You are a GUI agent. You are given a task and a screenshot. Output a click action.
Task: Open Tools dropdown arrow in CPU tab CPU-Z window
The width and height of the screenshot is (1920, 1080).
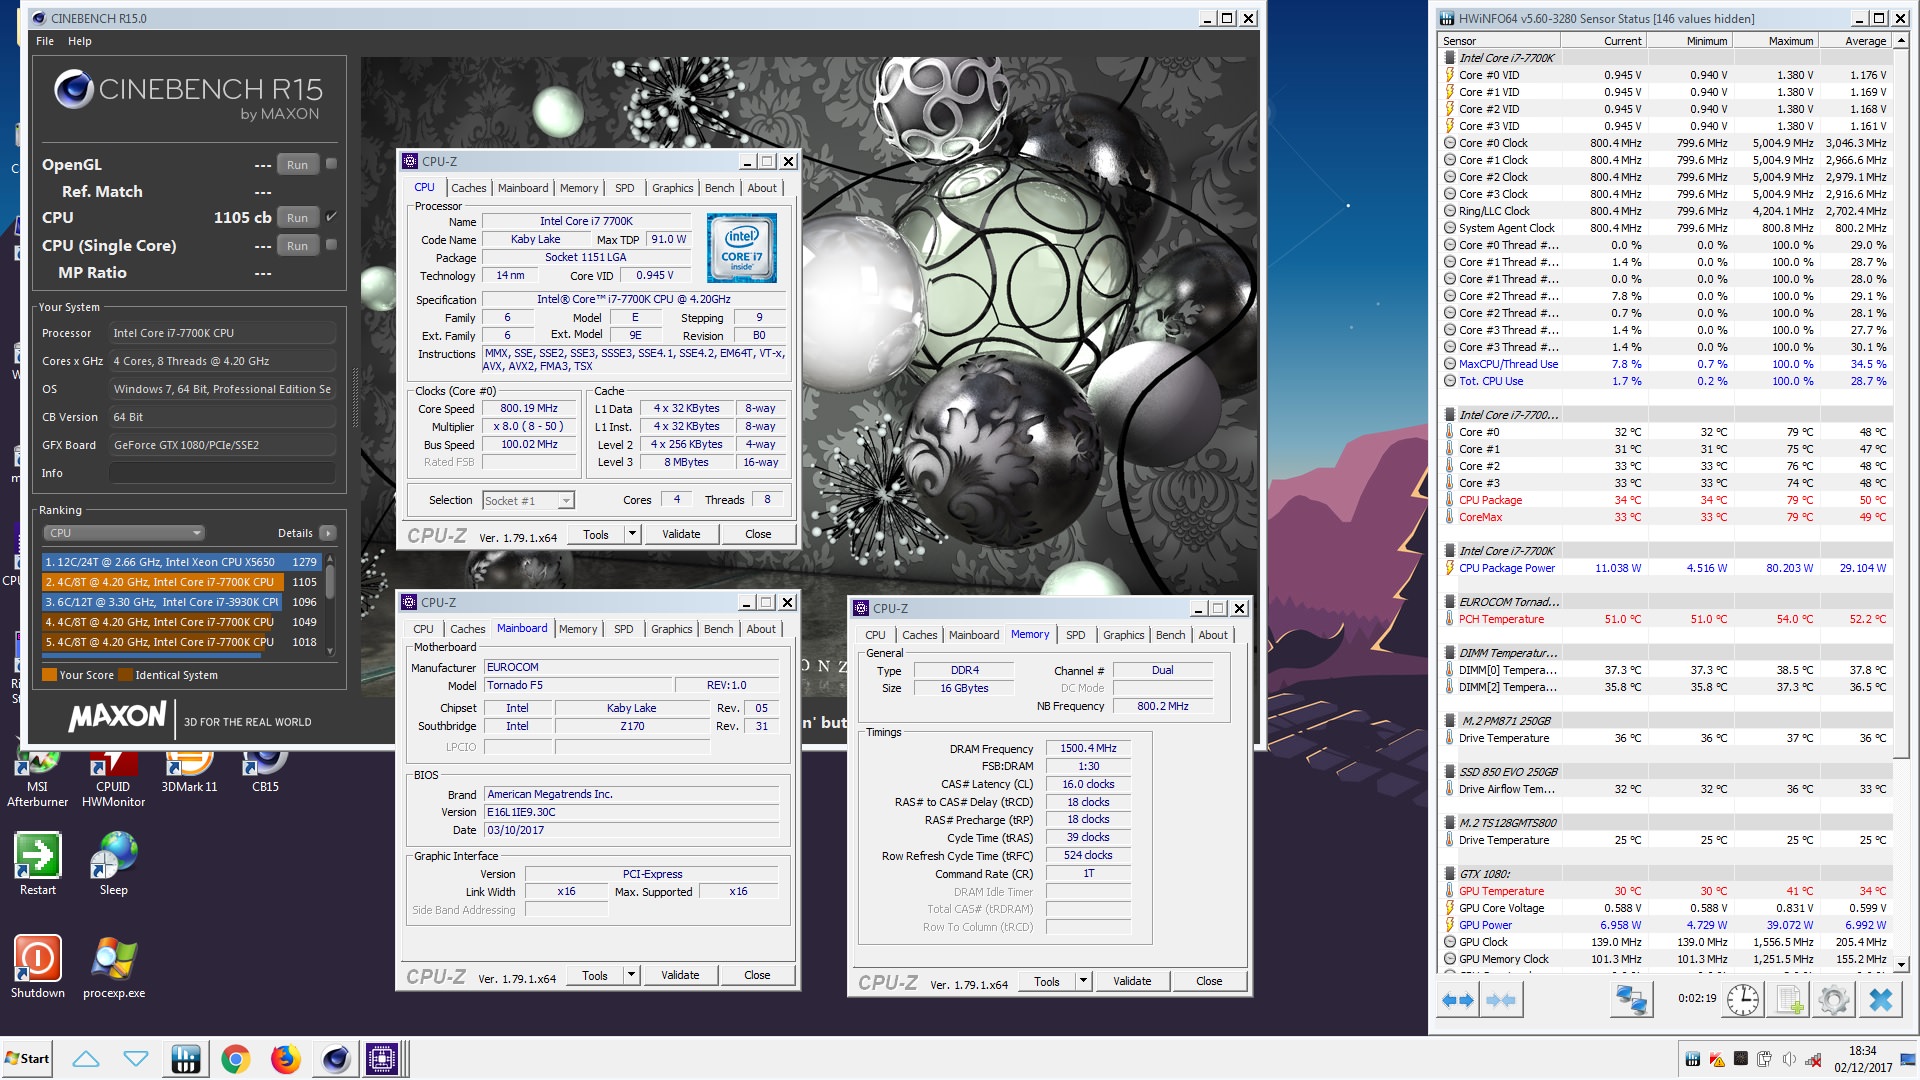tap(632, 534)
